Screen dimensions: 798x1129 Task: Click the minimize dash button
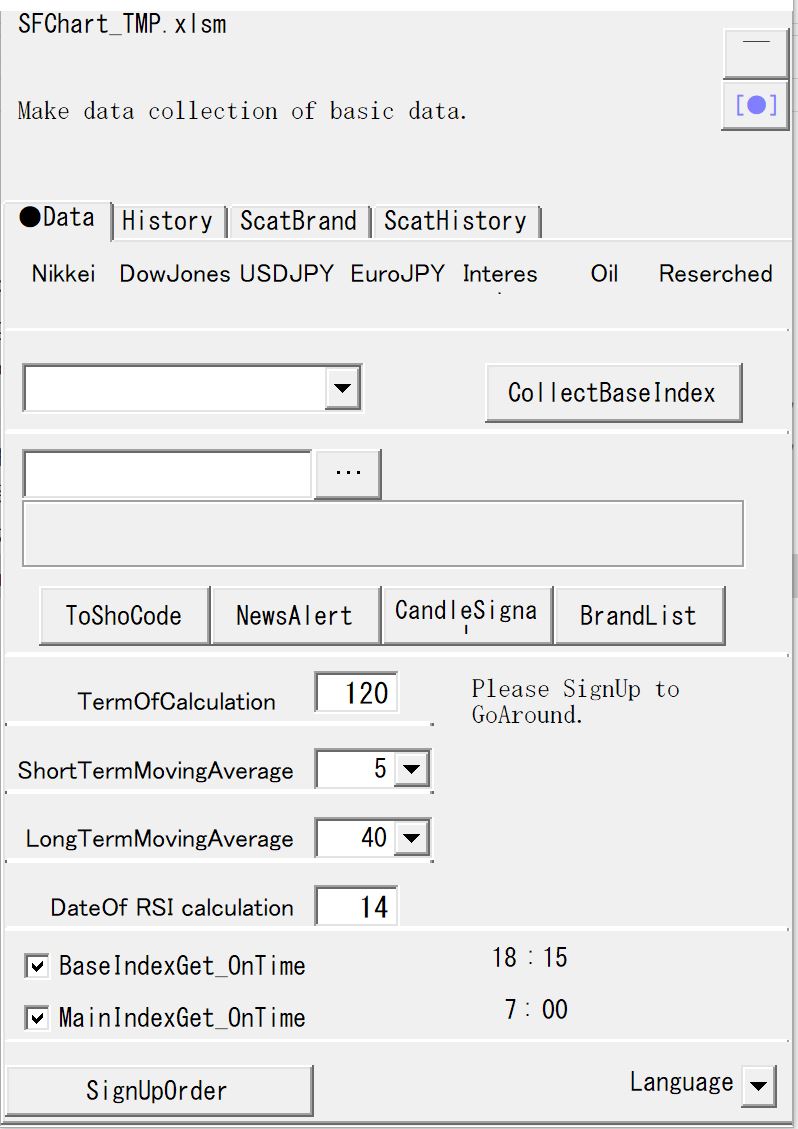point(755,52)
